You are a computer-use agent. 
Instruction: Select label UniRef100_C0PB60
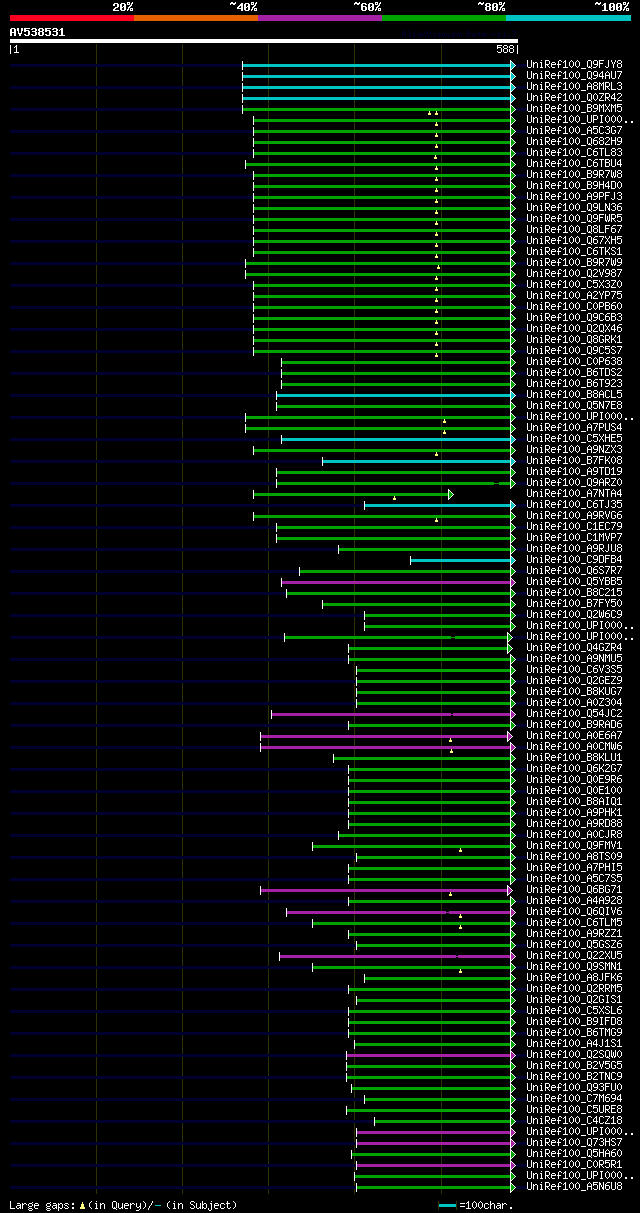click(574, 306)
